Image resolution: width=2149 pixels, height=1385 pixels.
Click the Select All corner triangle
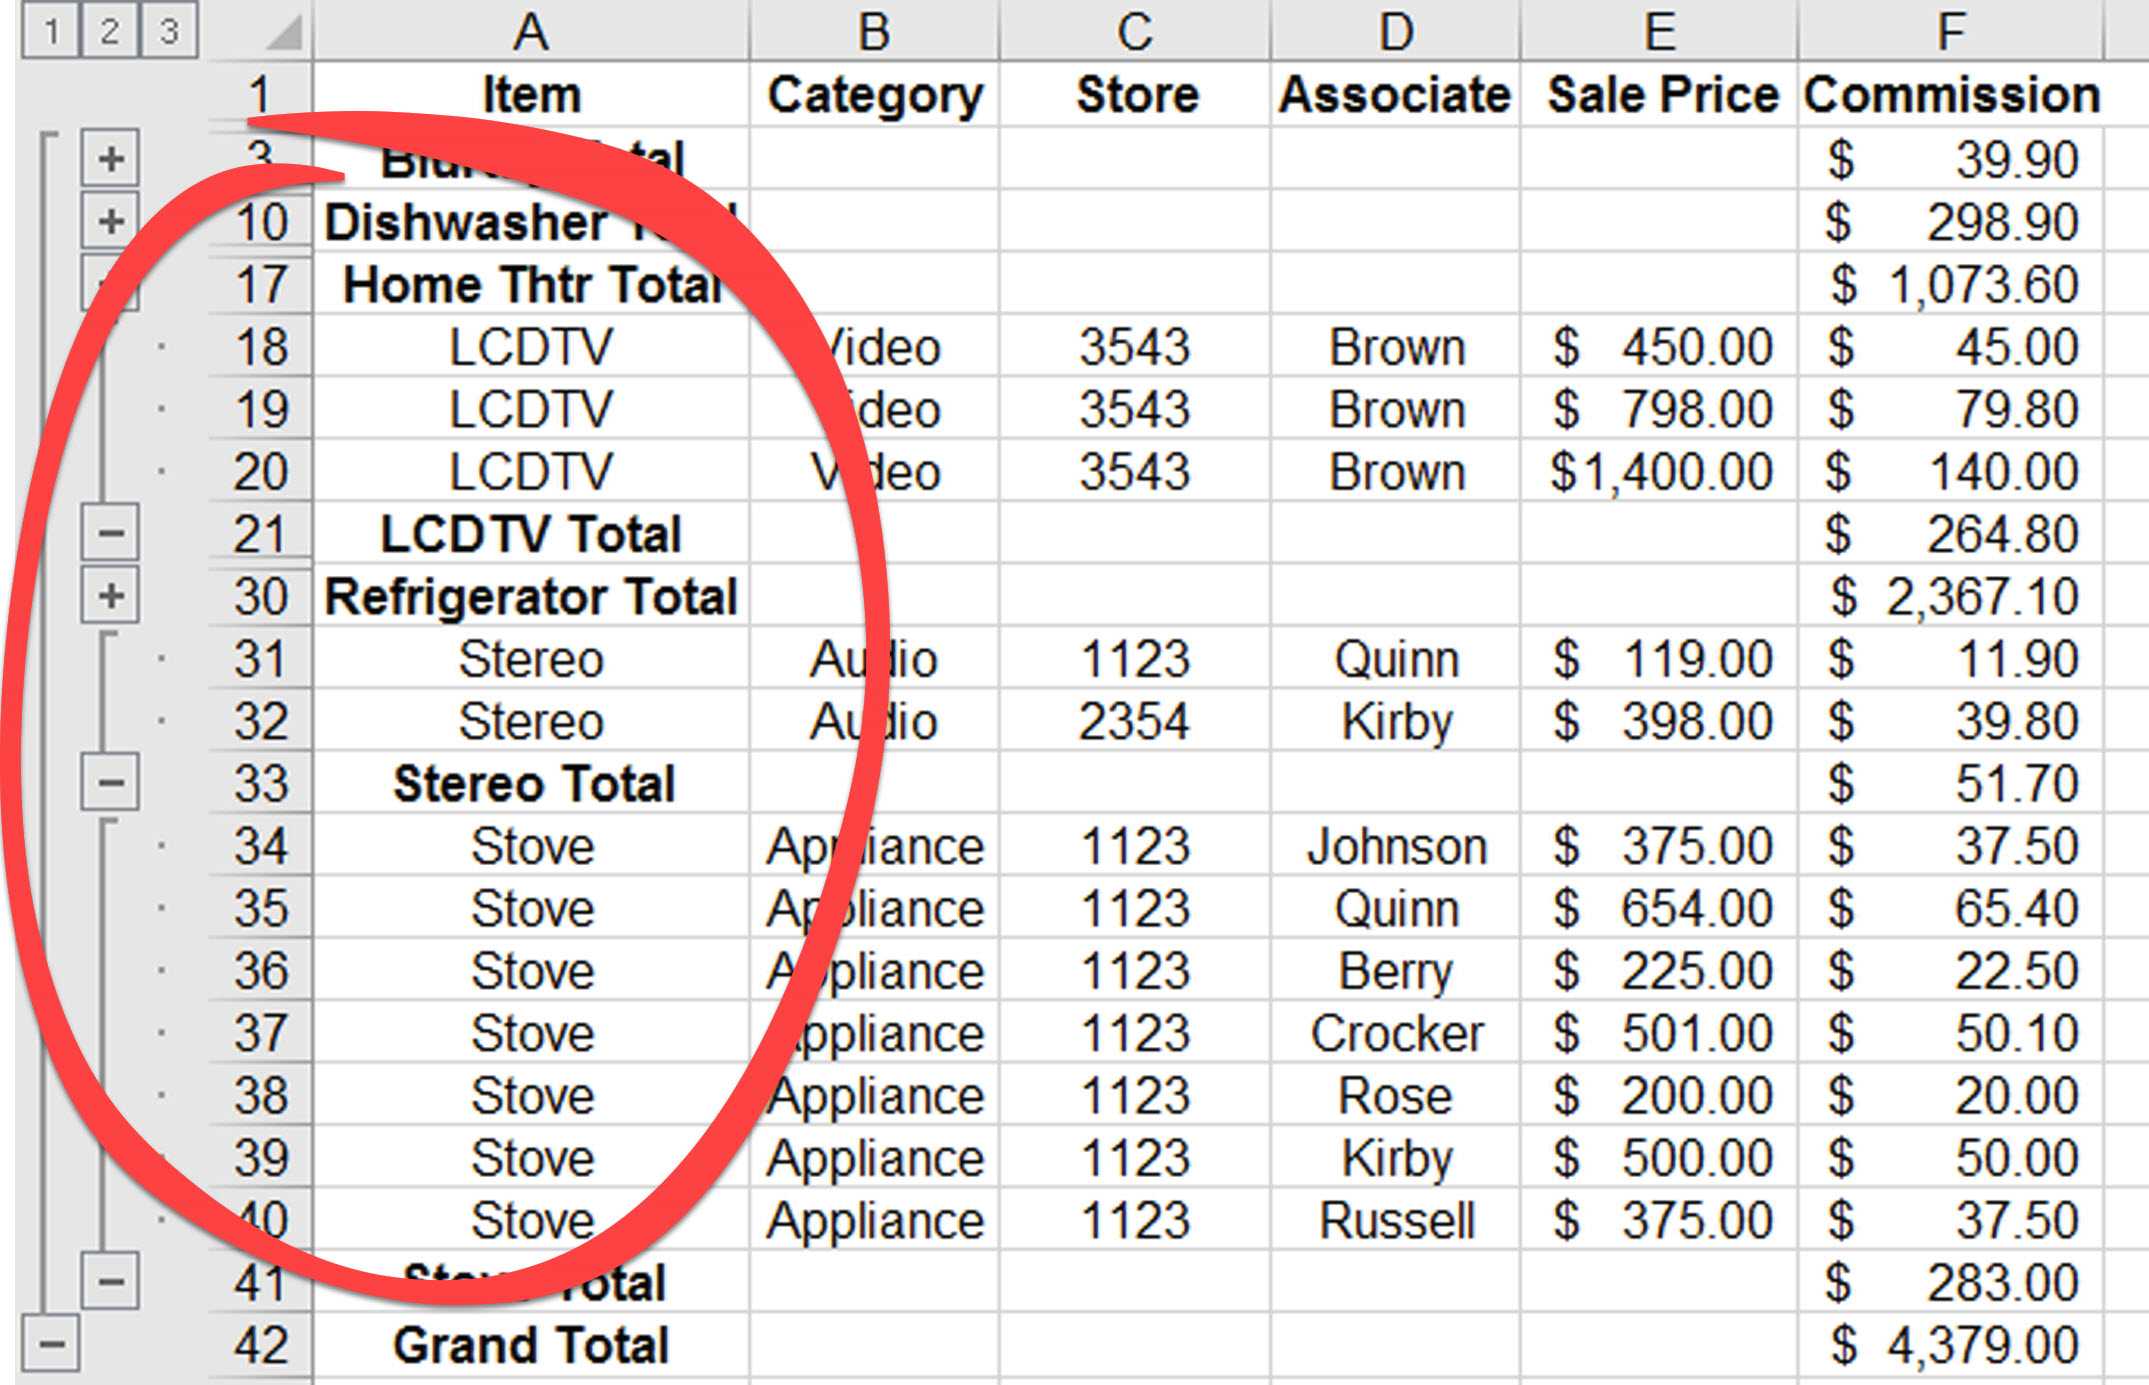pyautogui.click(x=284, y=32)
